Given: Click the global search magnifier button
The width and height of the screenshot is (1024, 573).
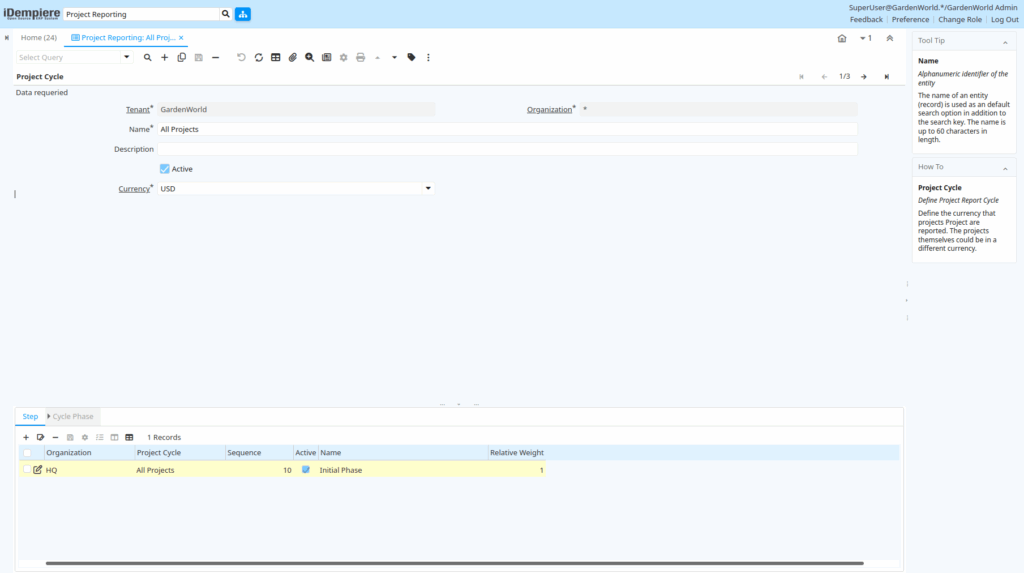Looking at the screenshot, I should point(225,14).
